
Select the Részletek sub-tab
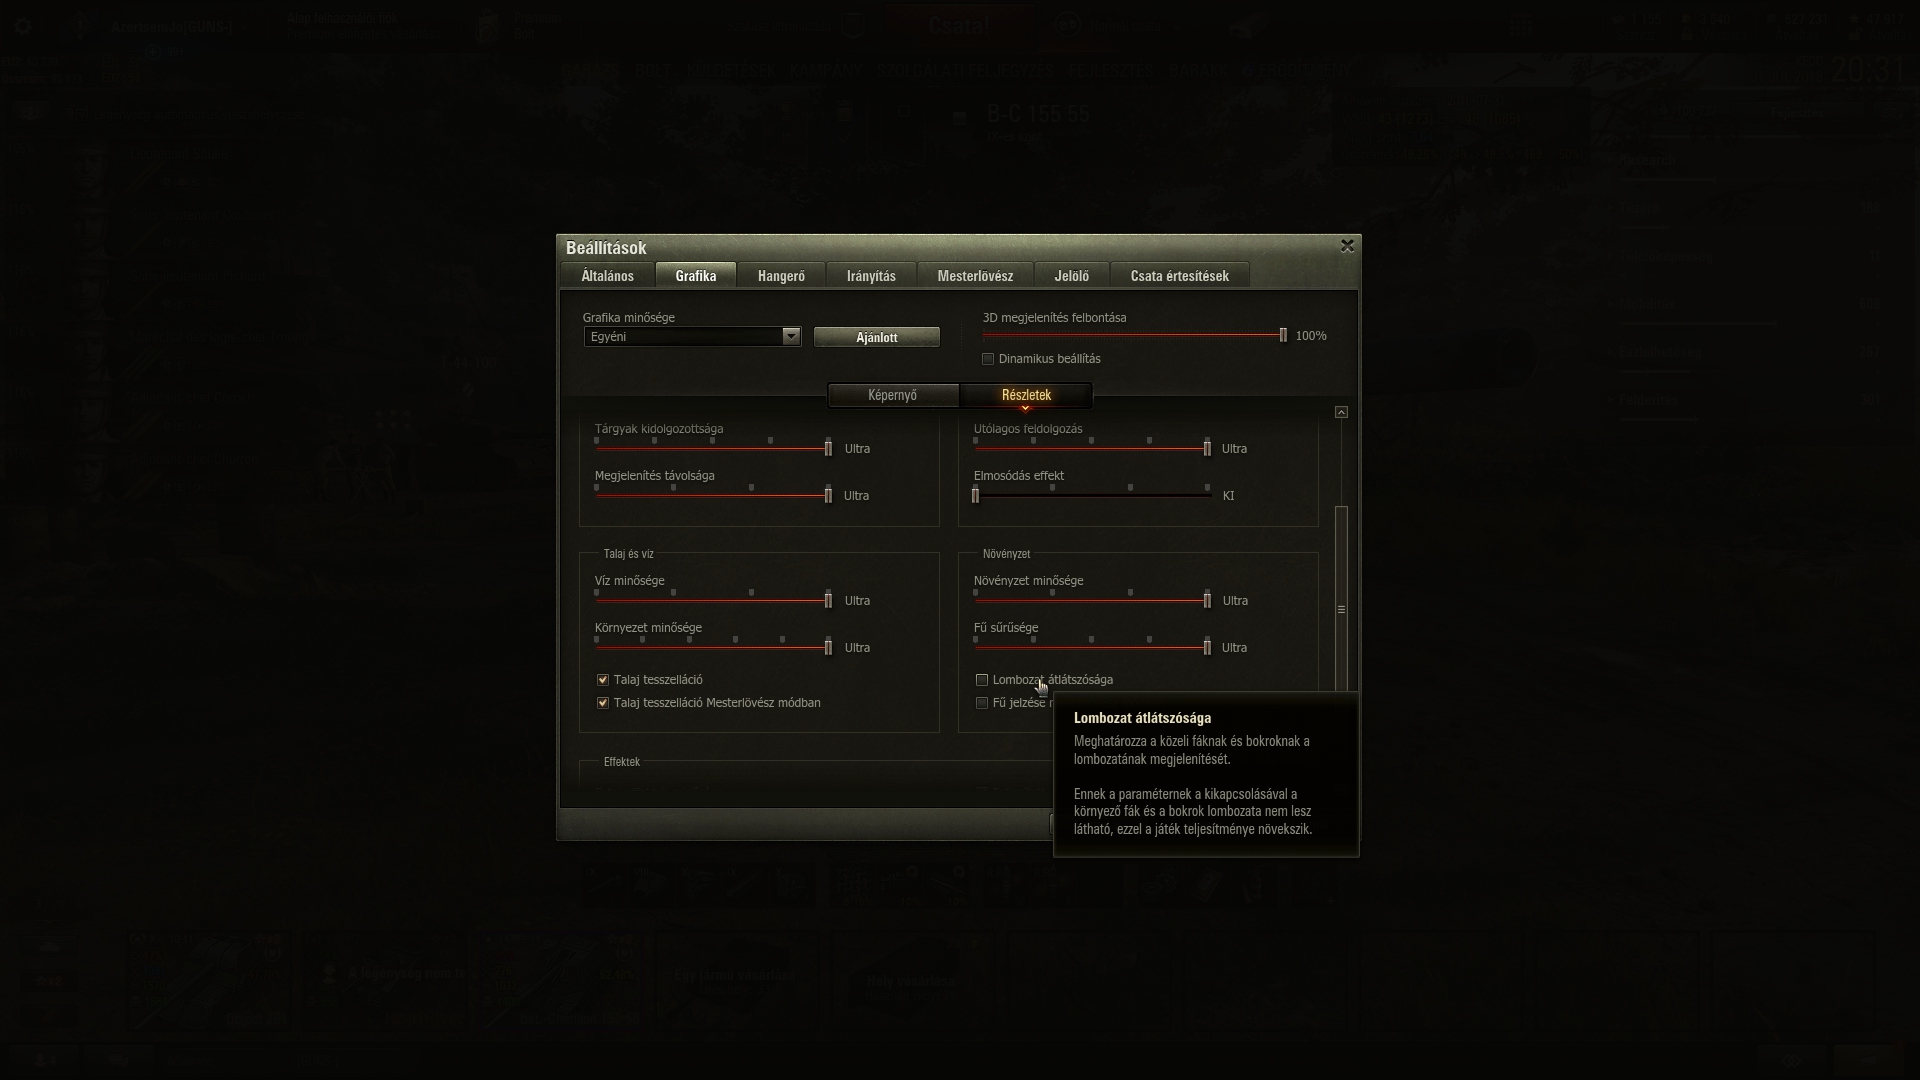[x=1026, y=395]
